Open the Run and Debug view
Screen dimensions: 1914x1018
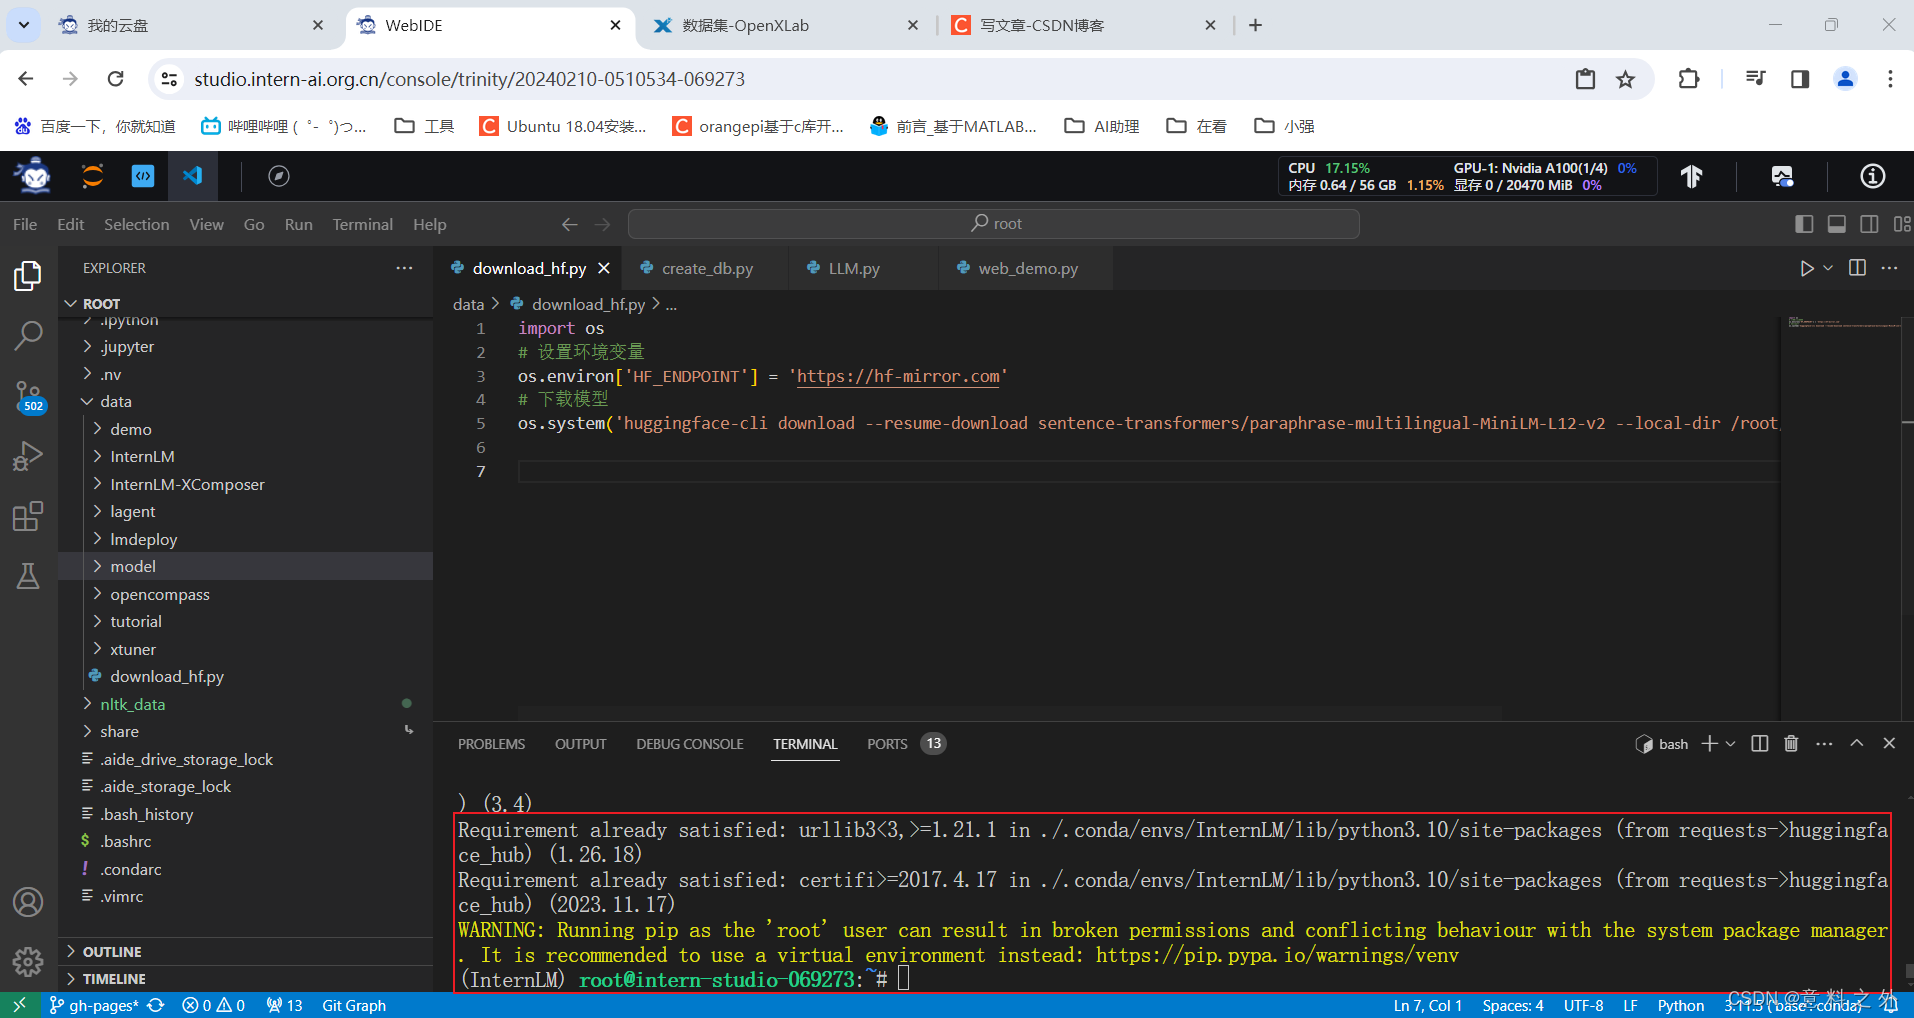point(28,456)
